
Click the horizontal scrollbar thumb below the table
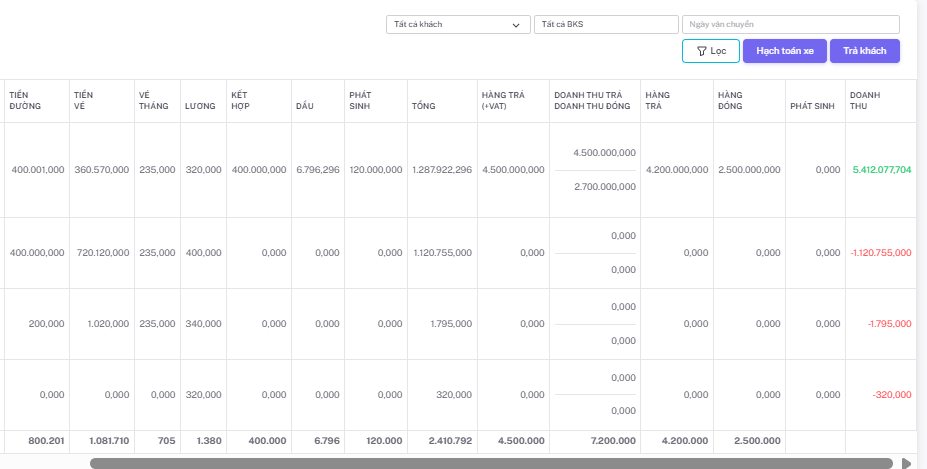click(490, 463)
